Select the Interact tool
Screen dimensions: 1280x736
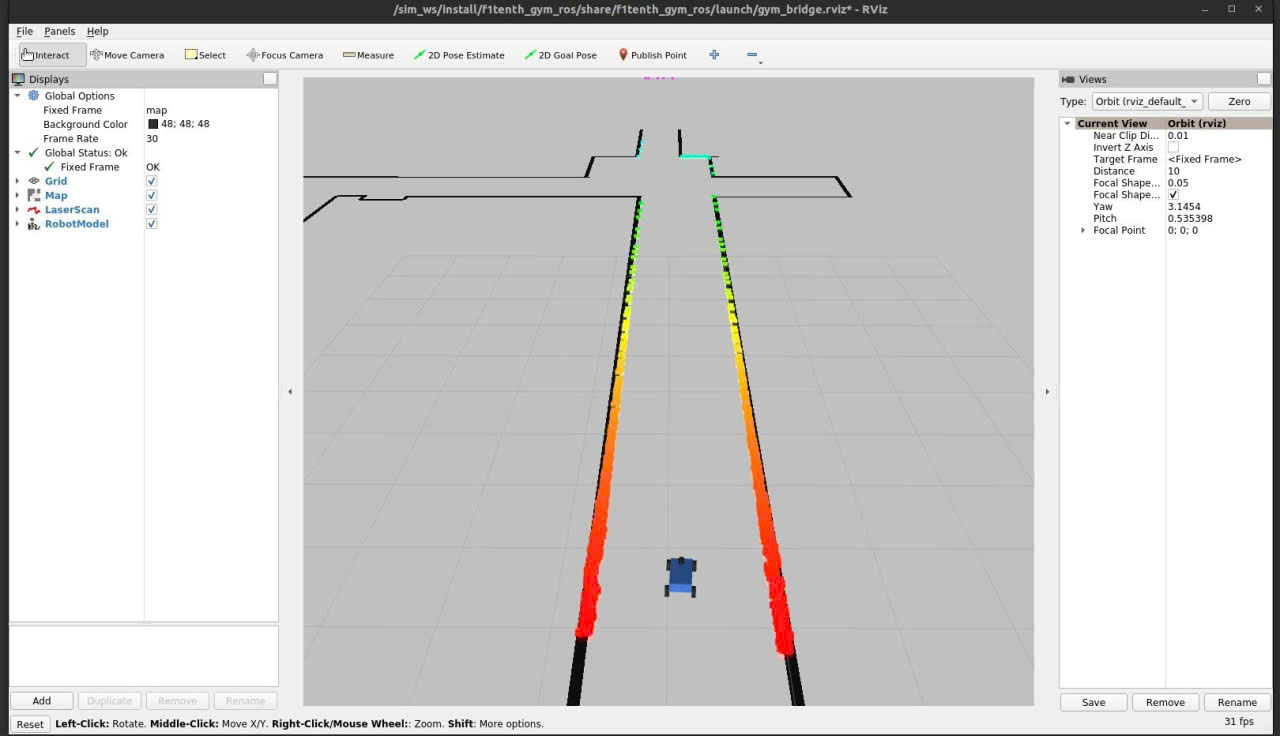46,55
